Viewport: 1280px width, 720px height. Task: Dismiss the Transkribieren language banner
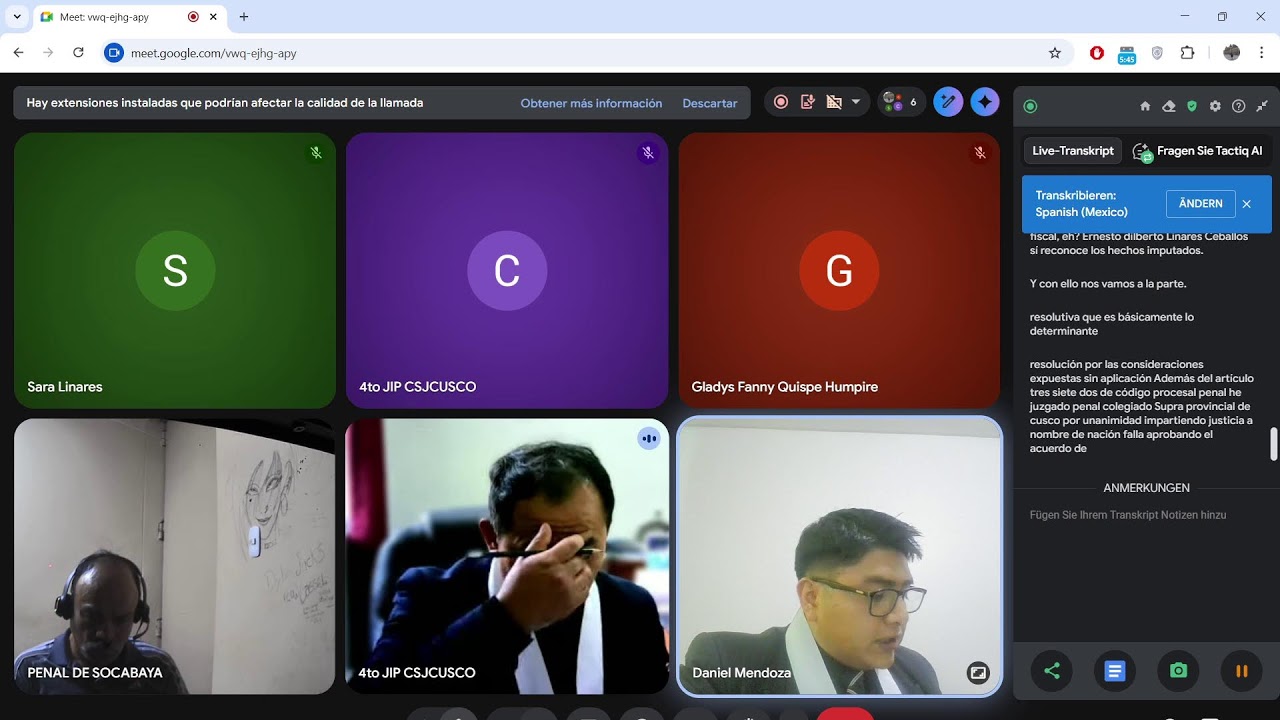1247,204
